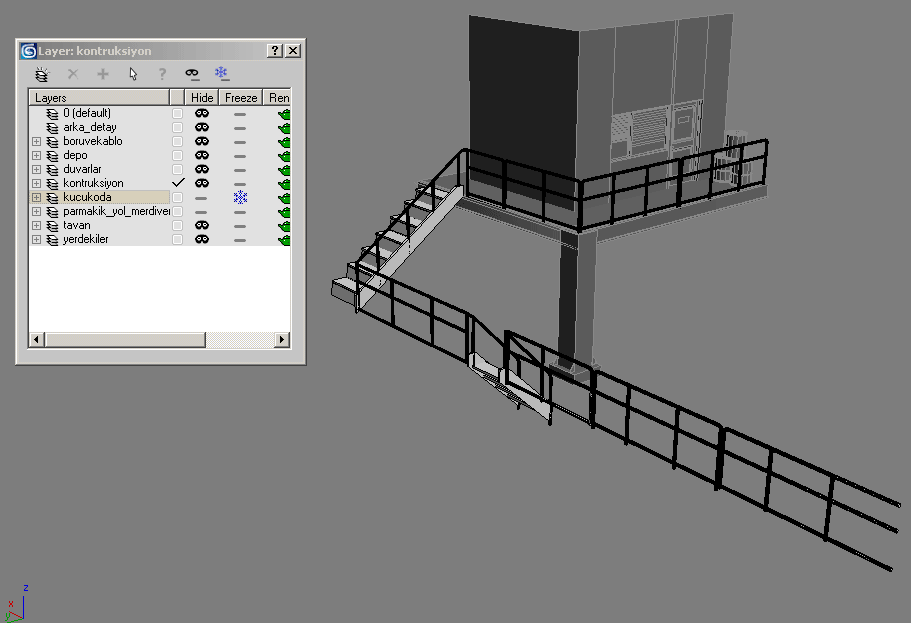
Task: Click the Delete Layer X icon
Action: [x=72, y=74]
